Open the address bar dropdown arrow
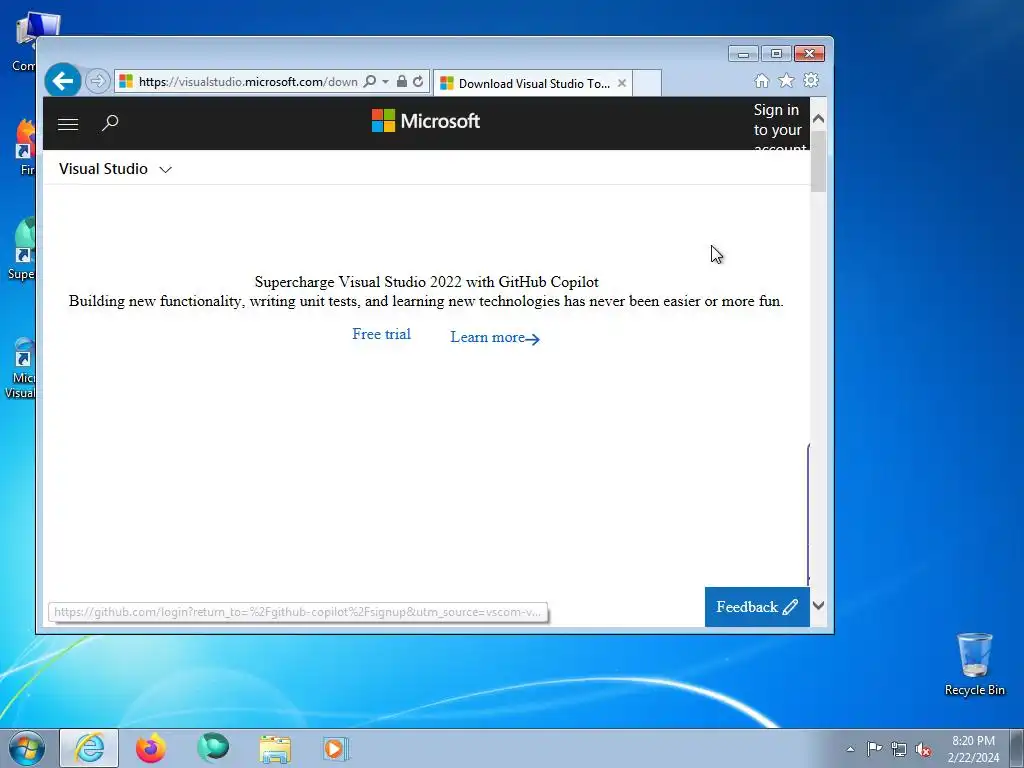This screenshot has width=1024, height=768. pos(385,81)
